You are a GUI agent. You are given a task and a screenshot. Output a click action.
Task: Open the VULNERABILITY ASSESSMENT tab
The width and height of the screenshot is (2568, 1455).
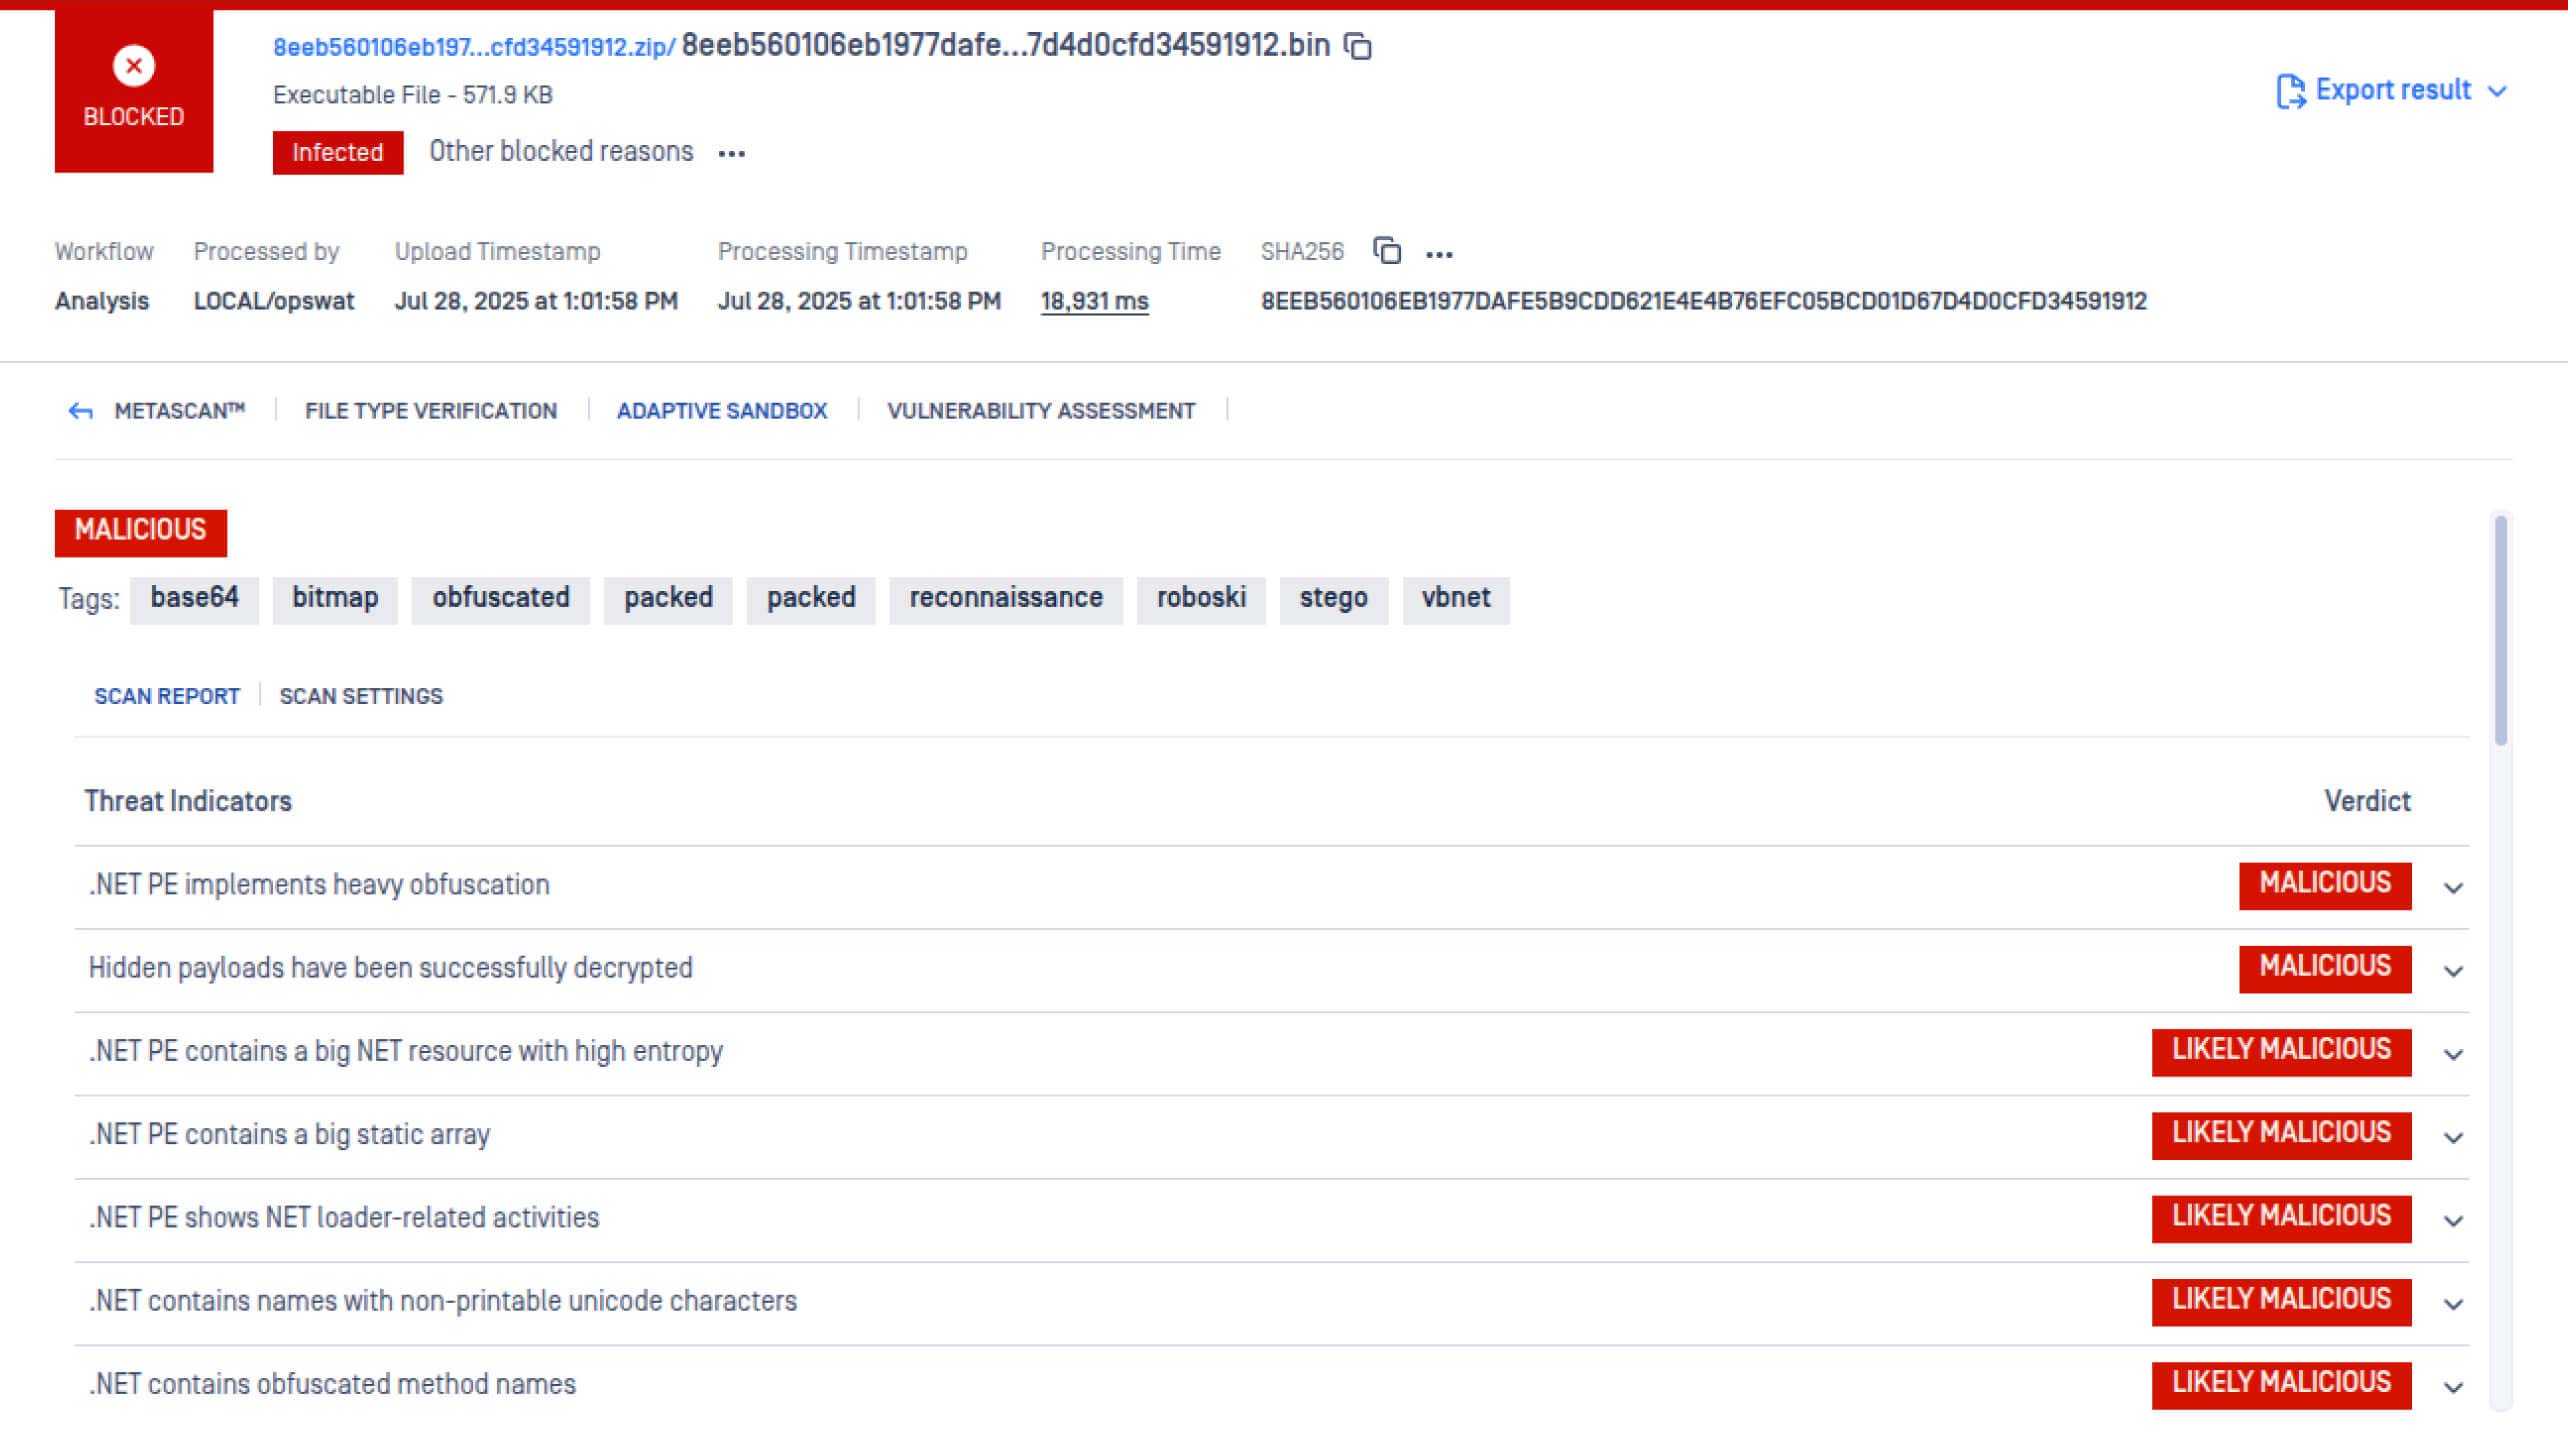pyautogui.click(x=1040, y=410)
